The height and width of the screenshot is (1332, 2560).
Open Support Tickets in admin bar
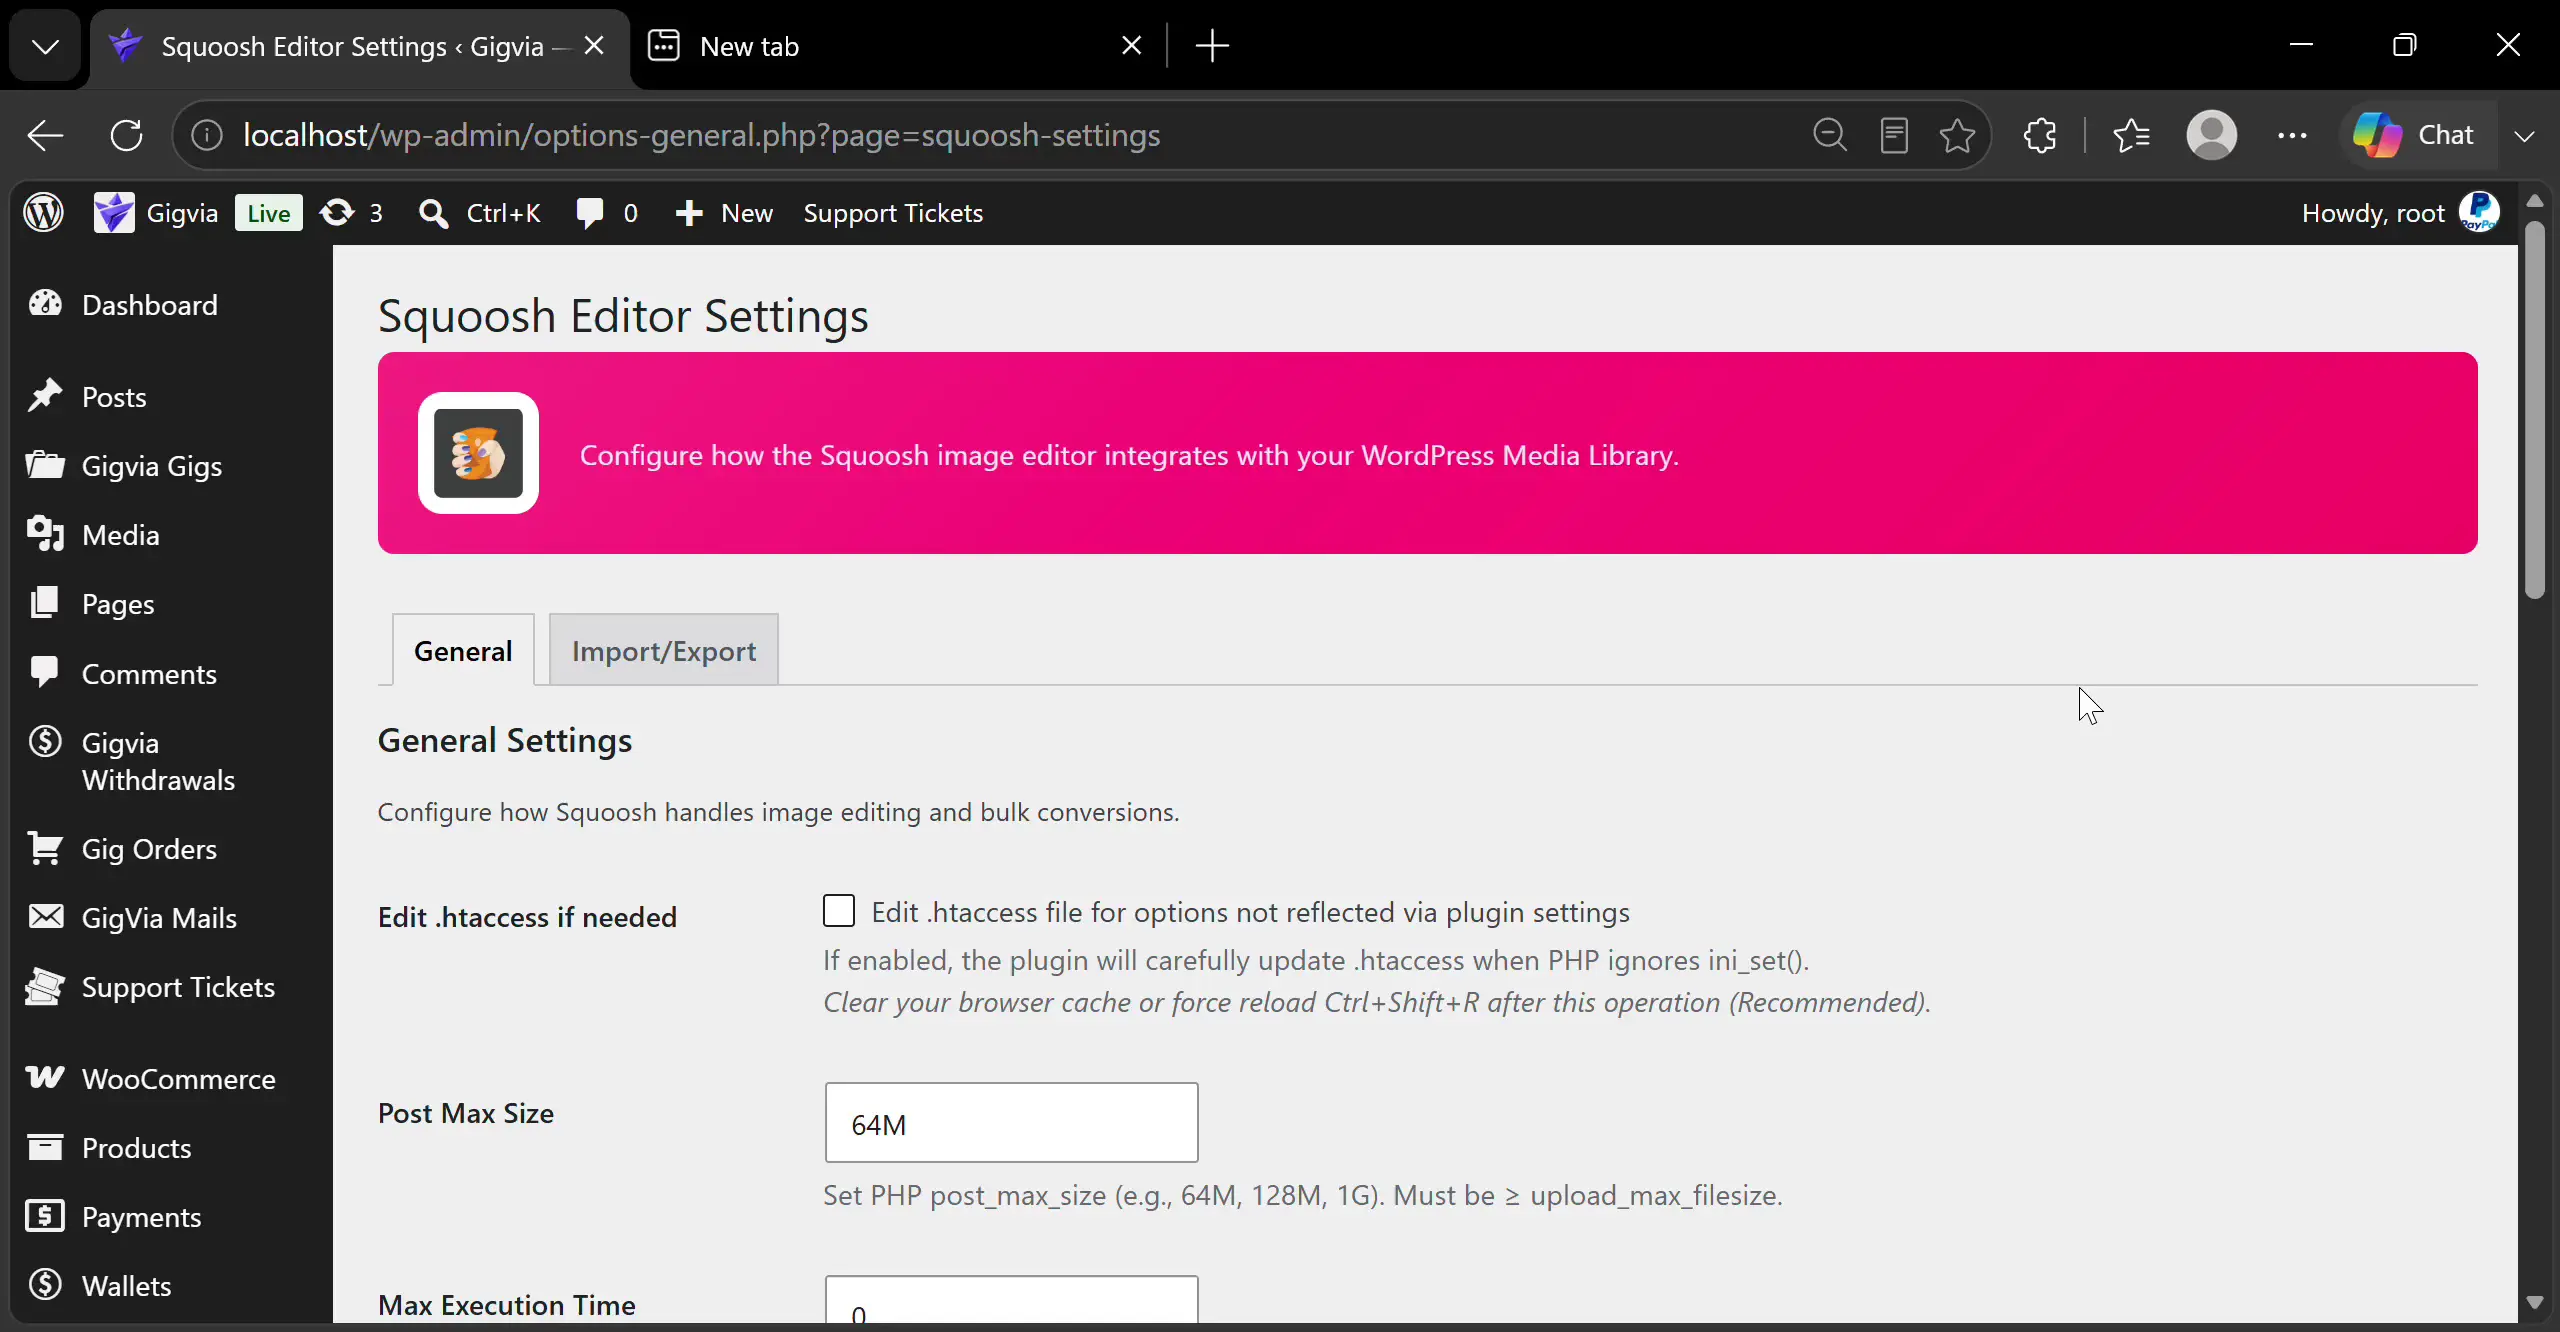(x=893, y=213)
